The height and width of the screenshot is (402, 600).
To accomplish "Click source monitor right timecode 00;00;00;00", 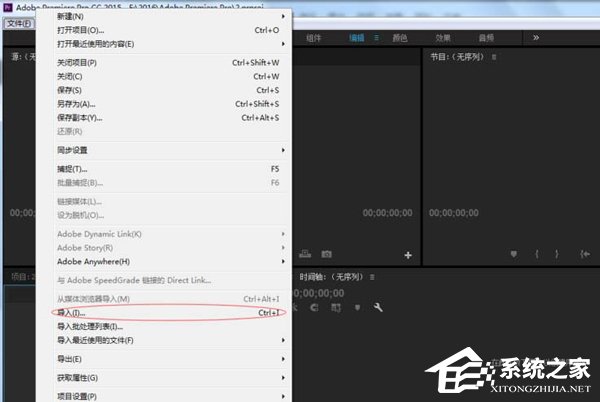I will (388, 213).
